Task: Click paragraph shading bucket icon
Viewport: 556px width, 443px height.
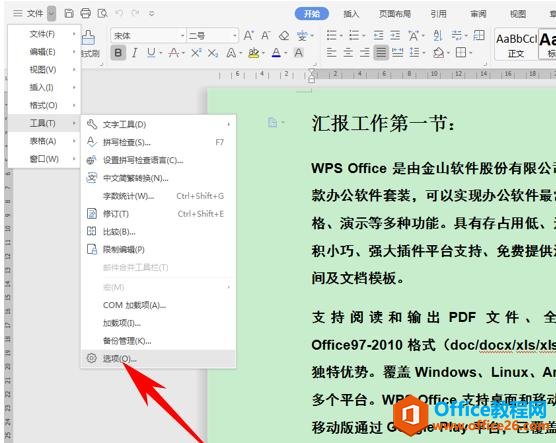Action: [x=439, y=53]
